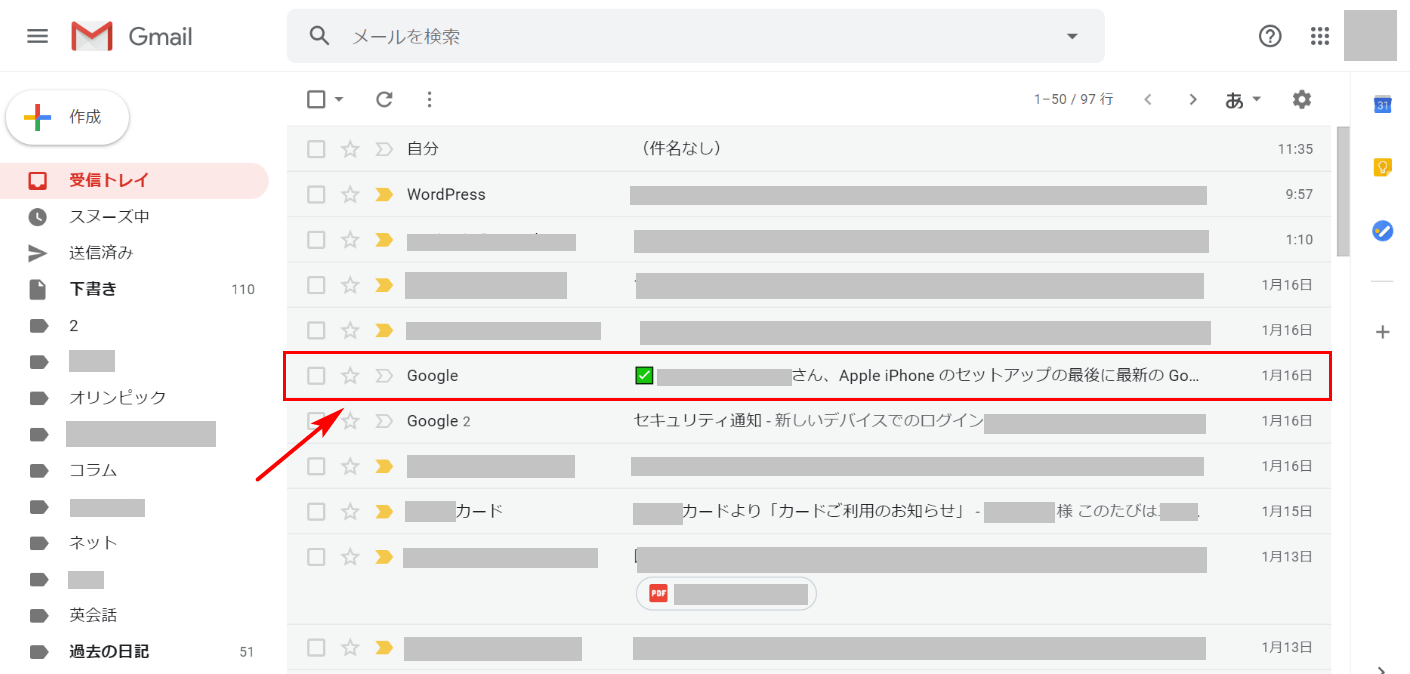The width and height of the screenshot is (1410, 674).
Task: Expand the select-all checkbox dropdown arrow
Action: 339,99
